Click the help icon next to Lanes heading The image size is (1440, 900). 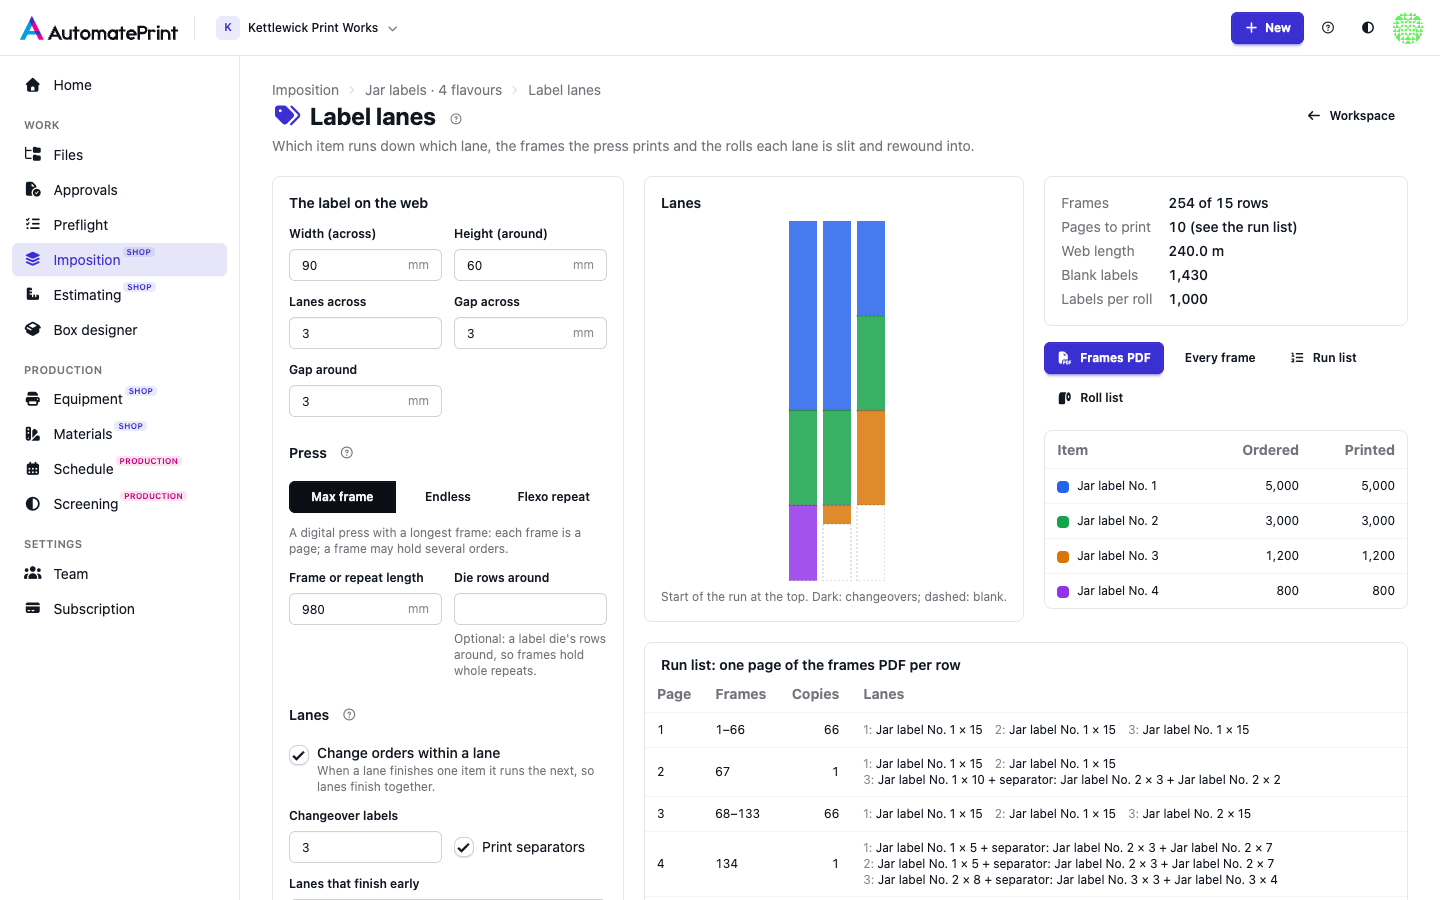click(x=349, y=715)
